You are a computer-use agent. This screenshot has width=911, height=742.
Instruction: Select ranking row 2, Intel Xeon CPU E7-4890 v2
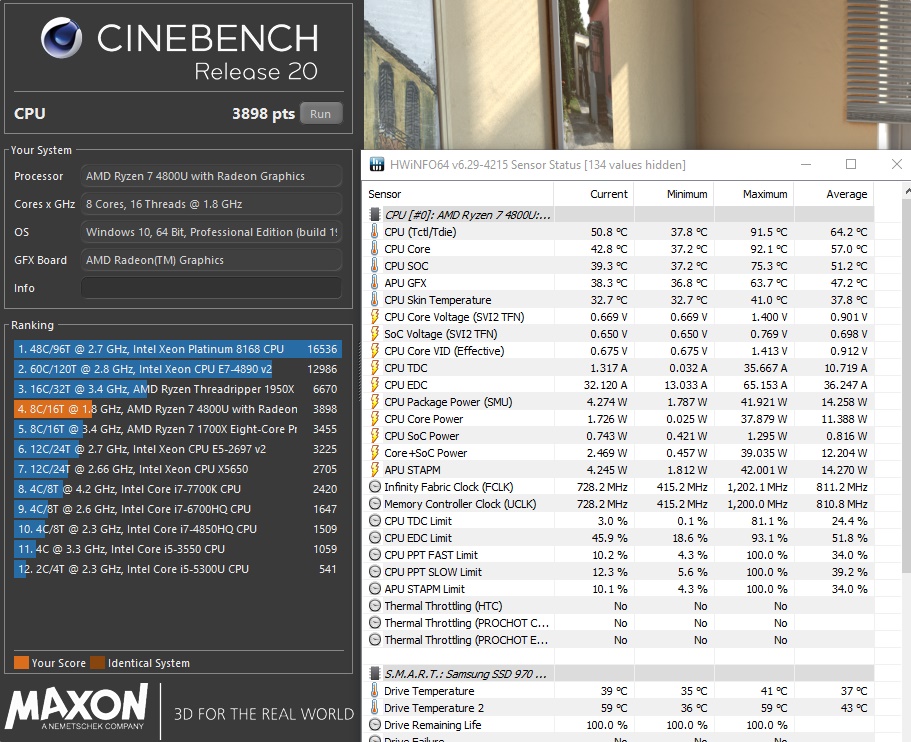[177, 369]
